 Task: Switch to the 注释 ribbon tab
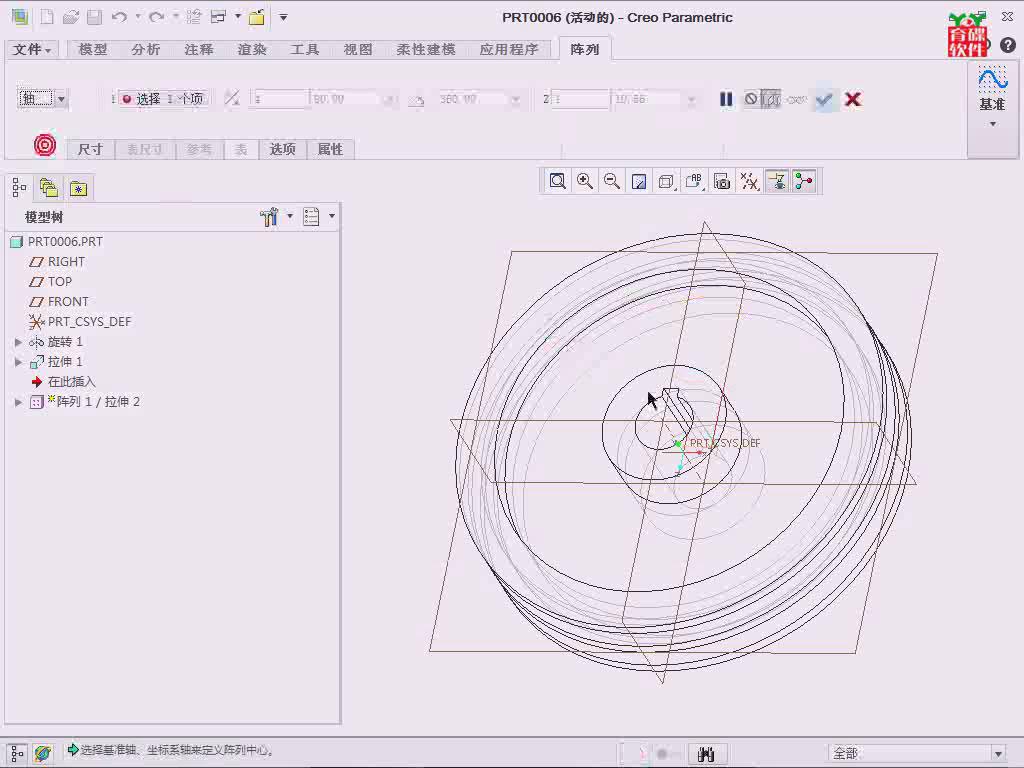coord(199,50)
